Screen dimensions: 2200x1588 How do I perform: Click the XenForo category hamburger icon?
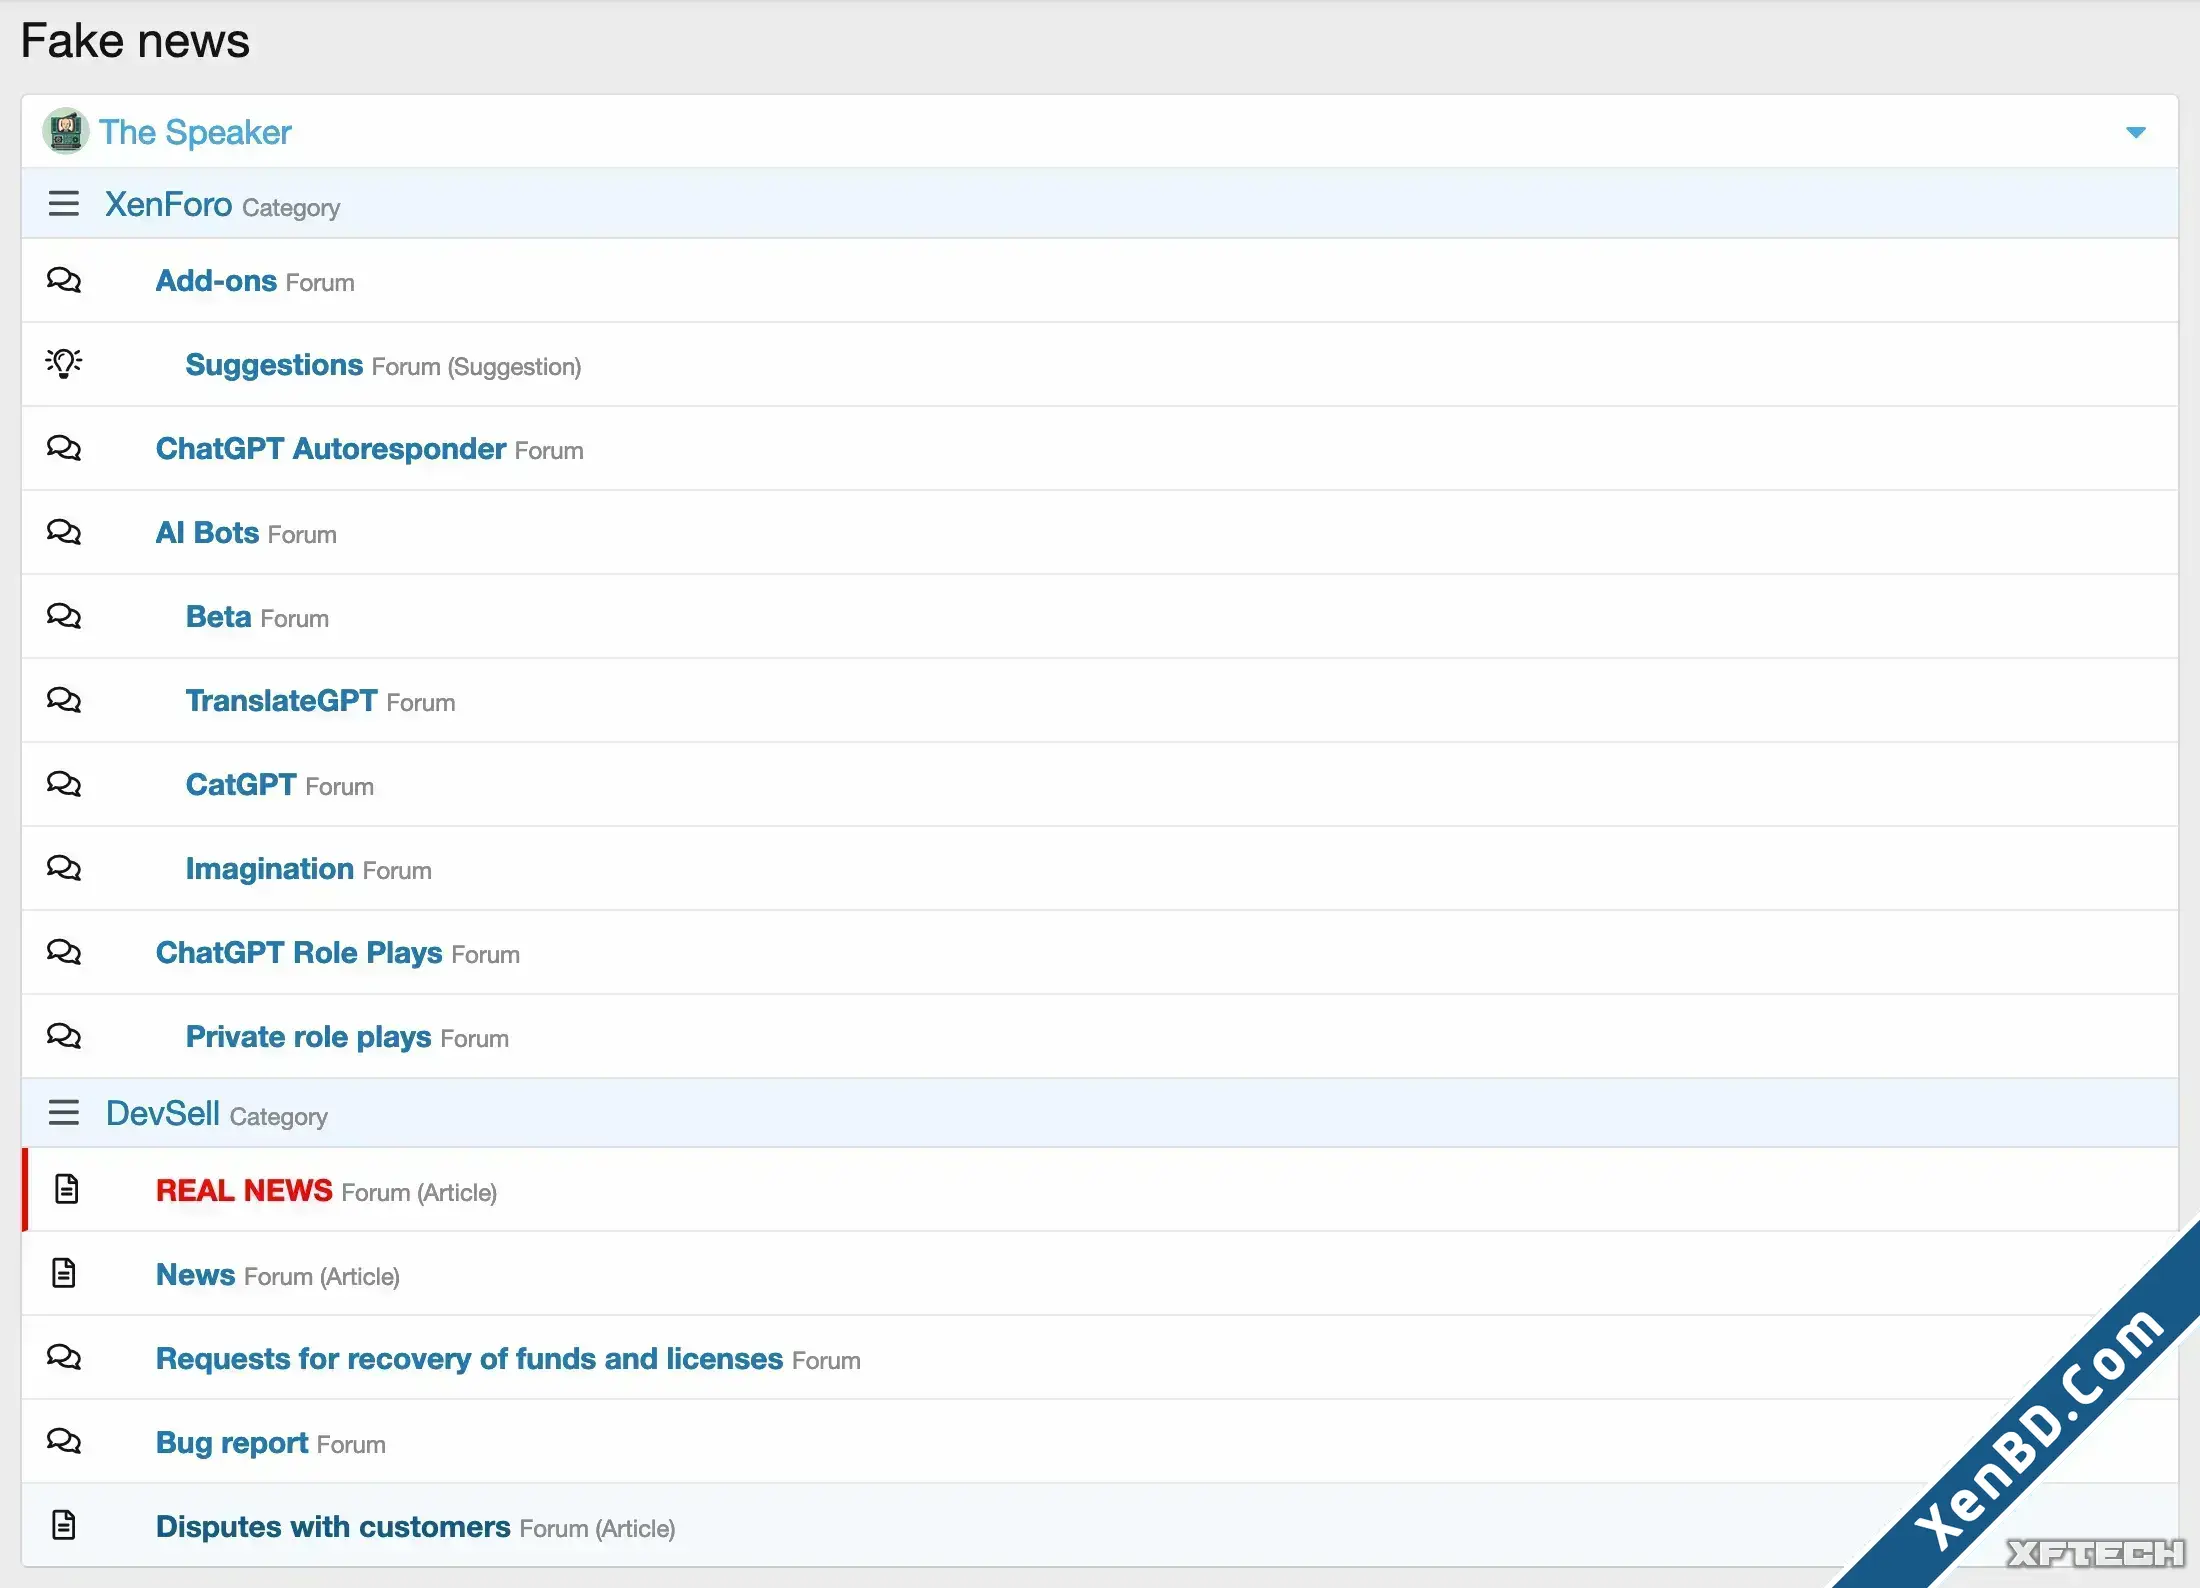coord(64,204)
